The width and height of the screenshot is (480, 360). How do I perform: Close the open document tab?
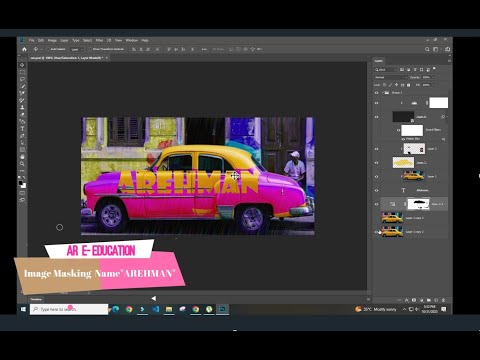click(107, 58)
